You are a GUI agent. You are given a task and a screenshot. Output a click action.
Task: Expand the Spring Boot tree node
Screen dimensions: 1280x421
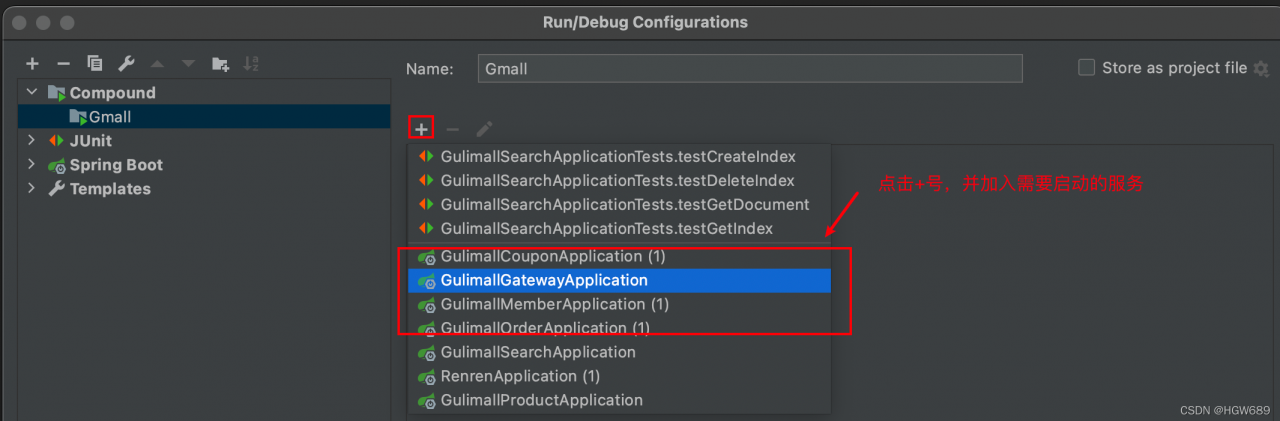coord(32,165)
